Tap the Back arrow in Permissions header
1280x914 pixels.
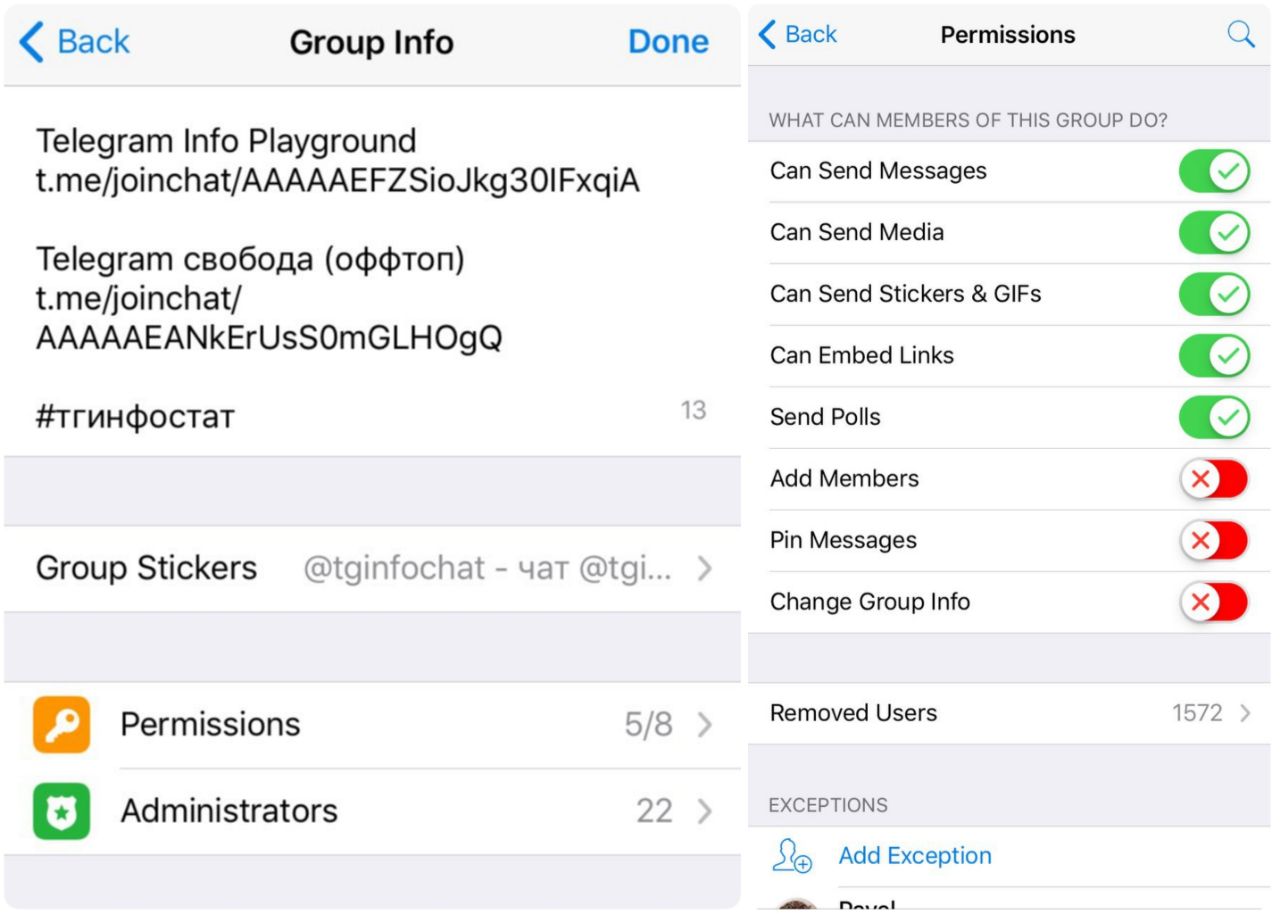[x=768, y=35]
